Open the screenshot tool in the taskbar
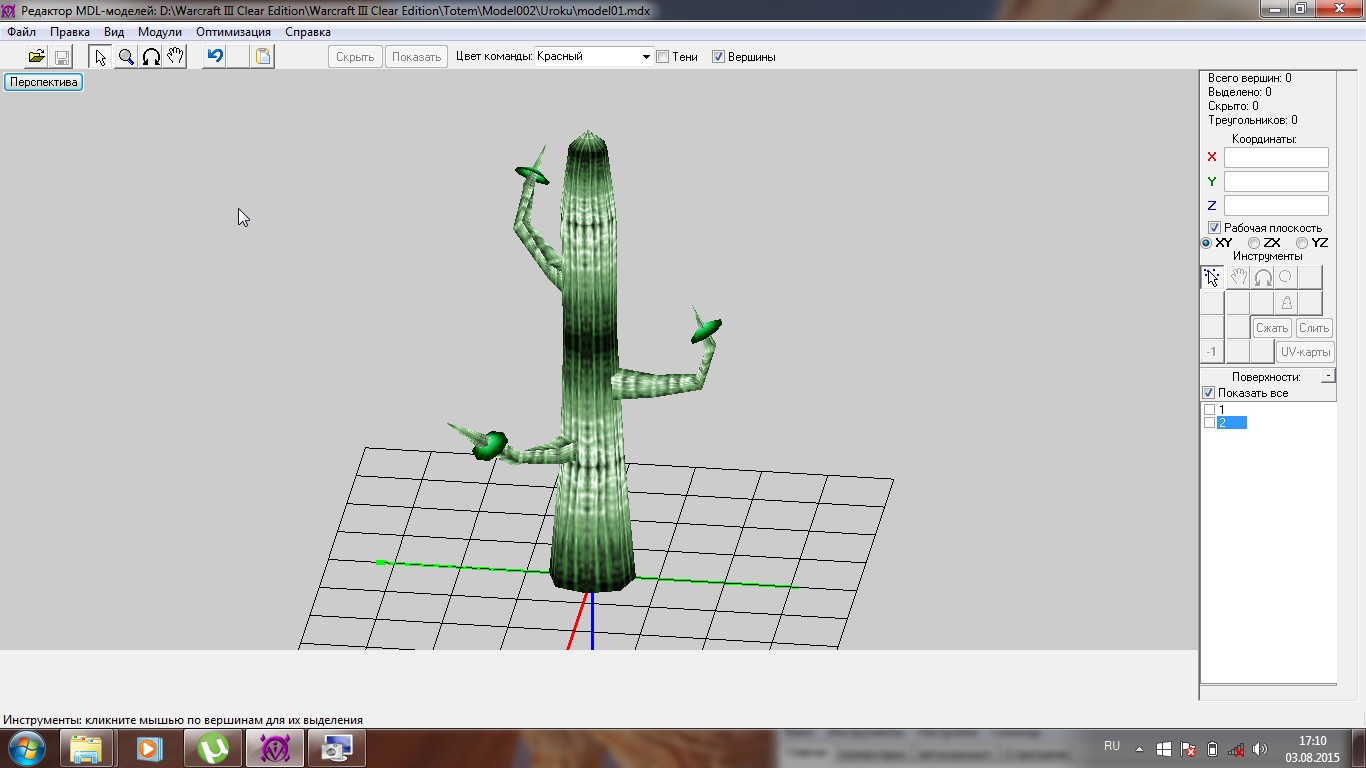1366x768 pixels. pyautogui.click(x=337, y=748)
